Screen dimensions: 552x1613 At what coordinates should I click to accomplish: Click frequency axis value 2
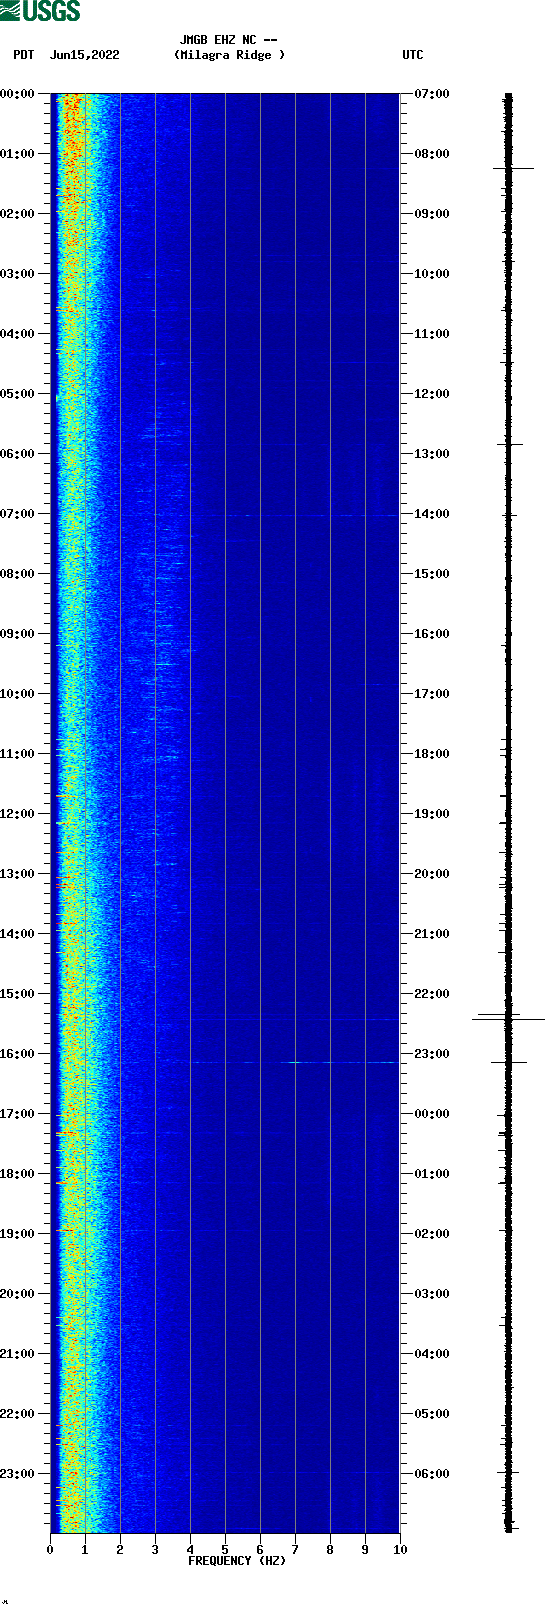click(120, 1550)
